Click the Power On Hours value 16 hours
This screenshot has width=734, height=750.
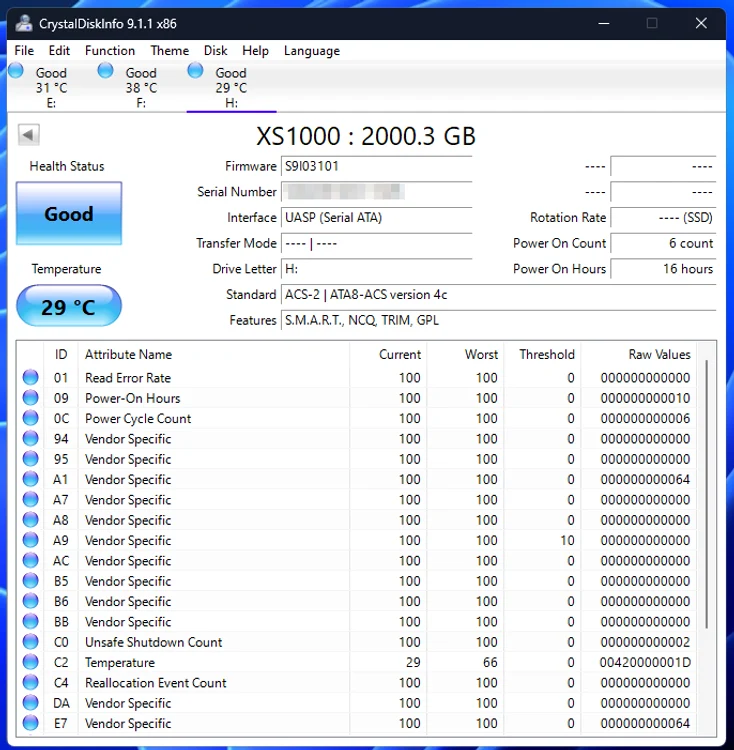(x=664, y=269)
